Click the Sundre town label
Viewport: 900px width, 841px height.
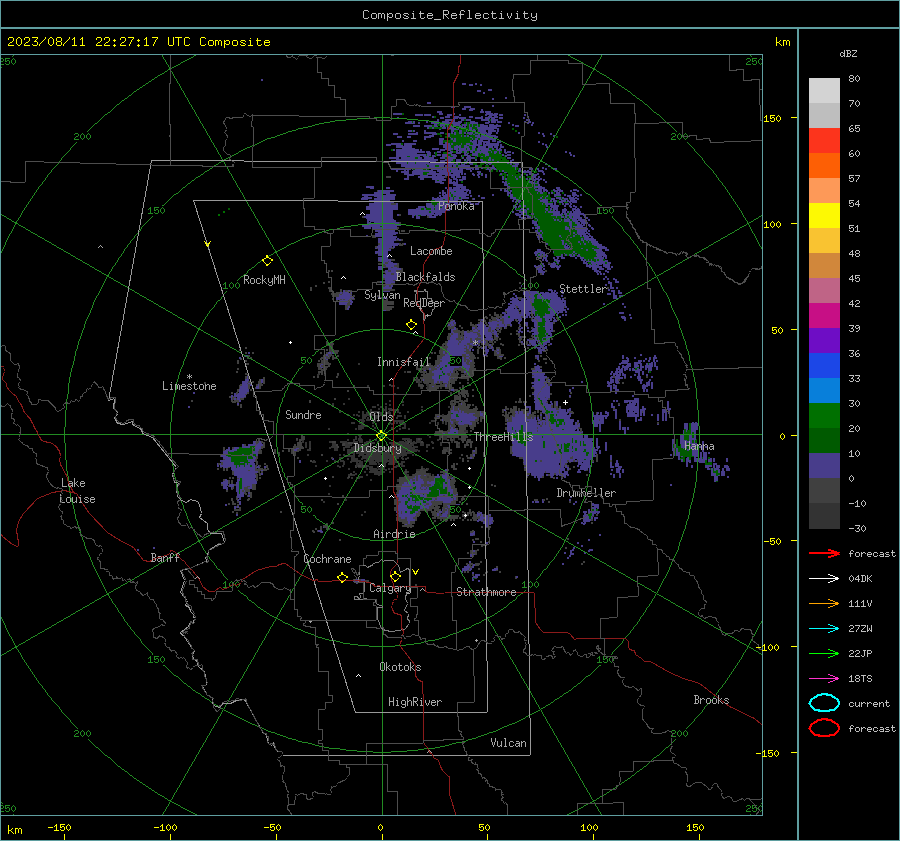303,415
